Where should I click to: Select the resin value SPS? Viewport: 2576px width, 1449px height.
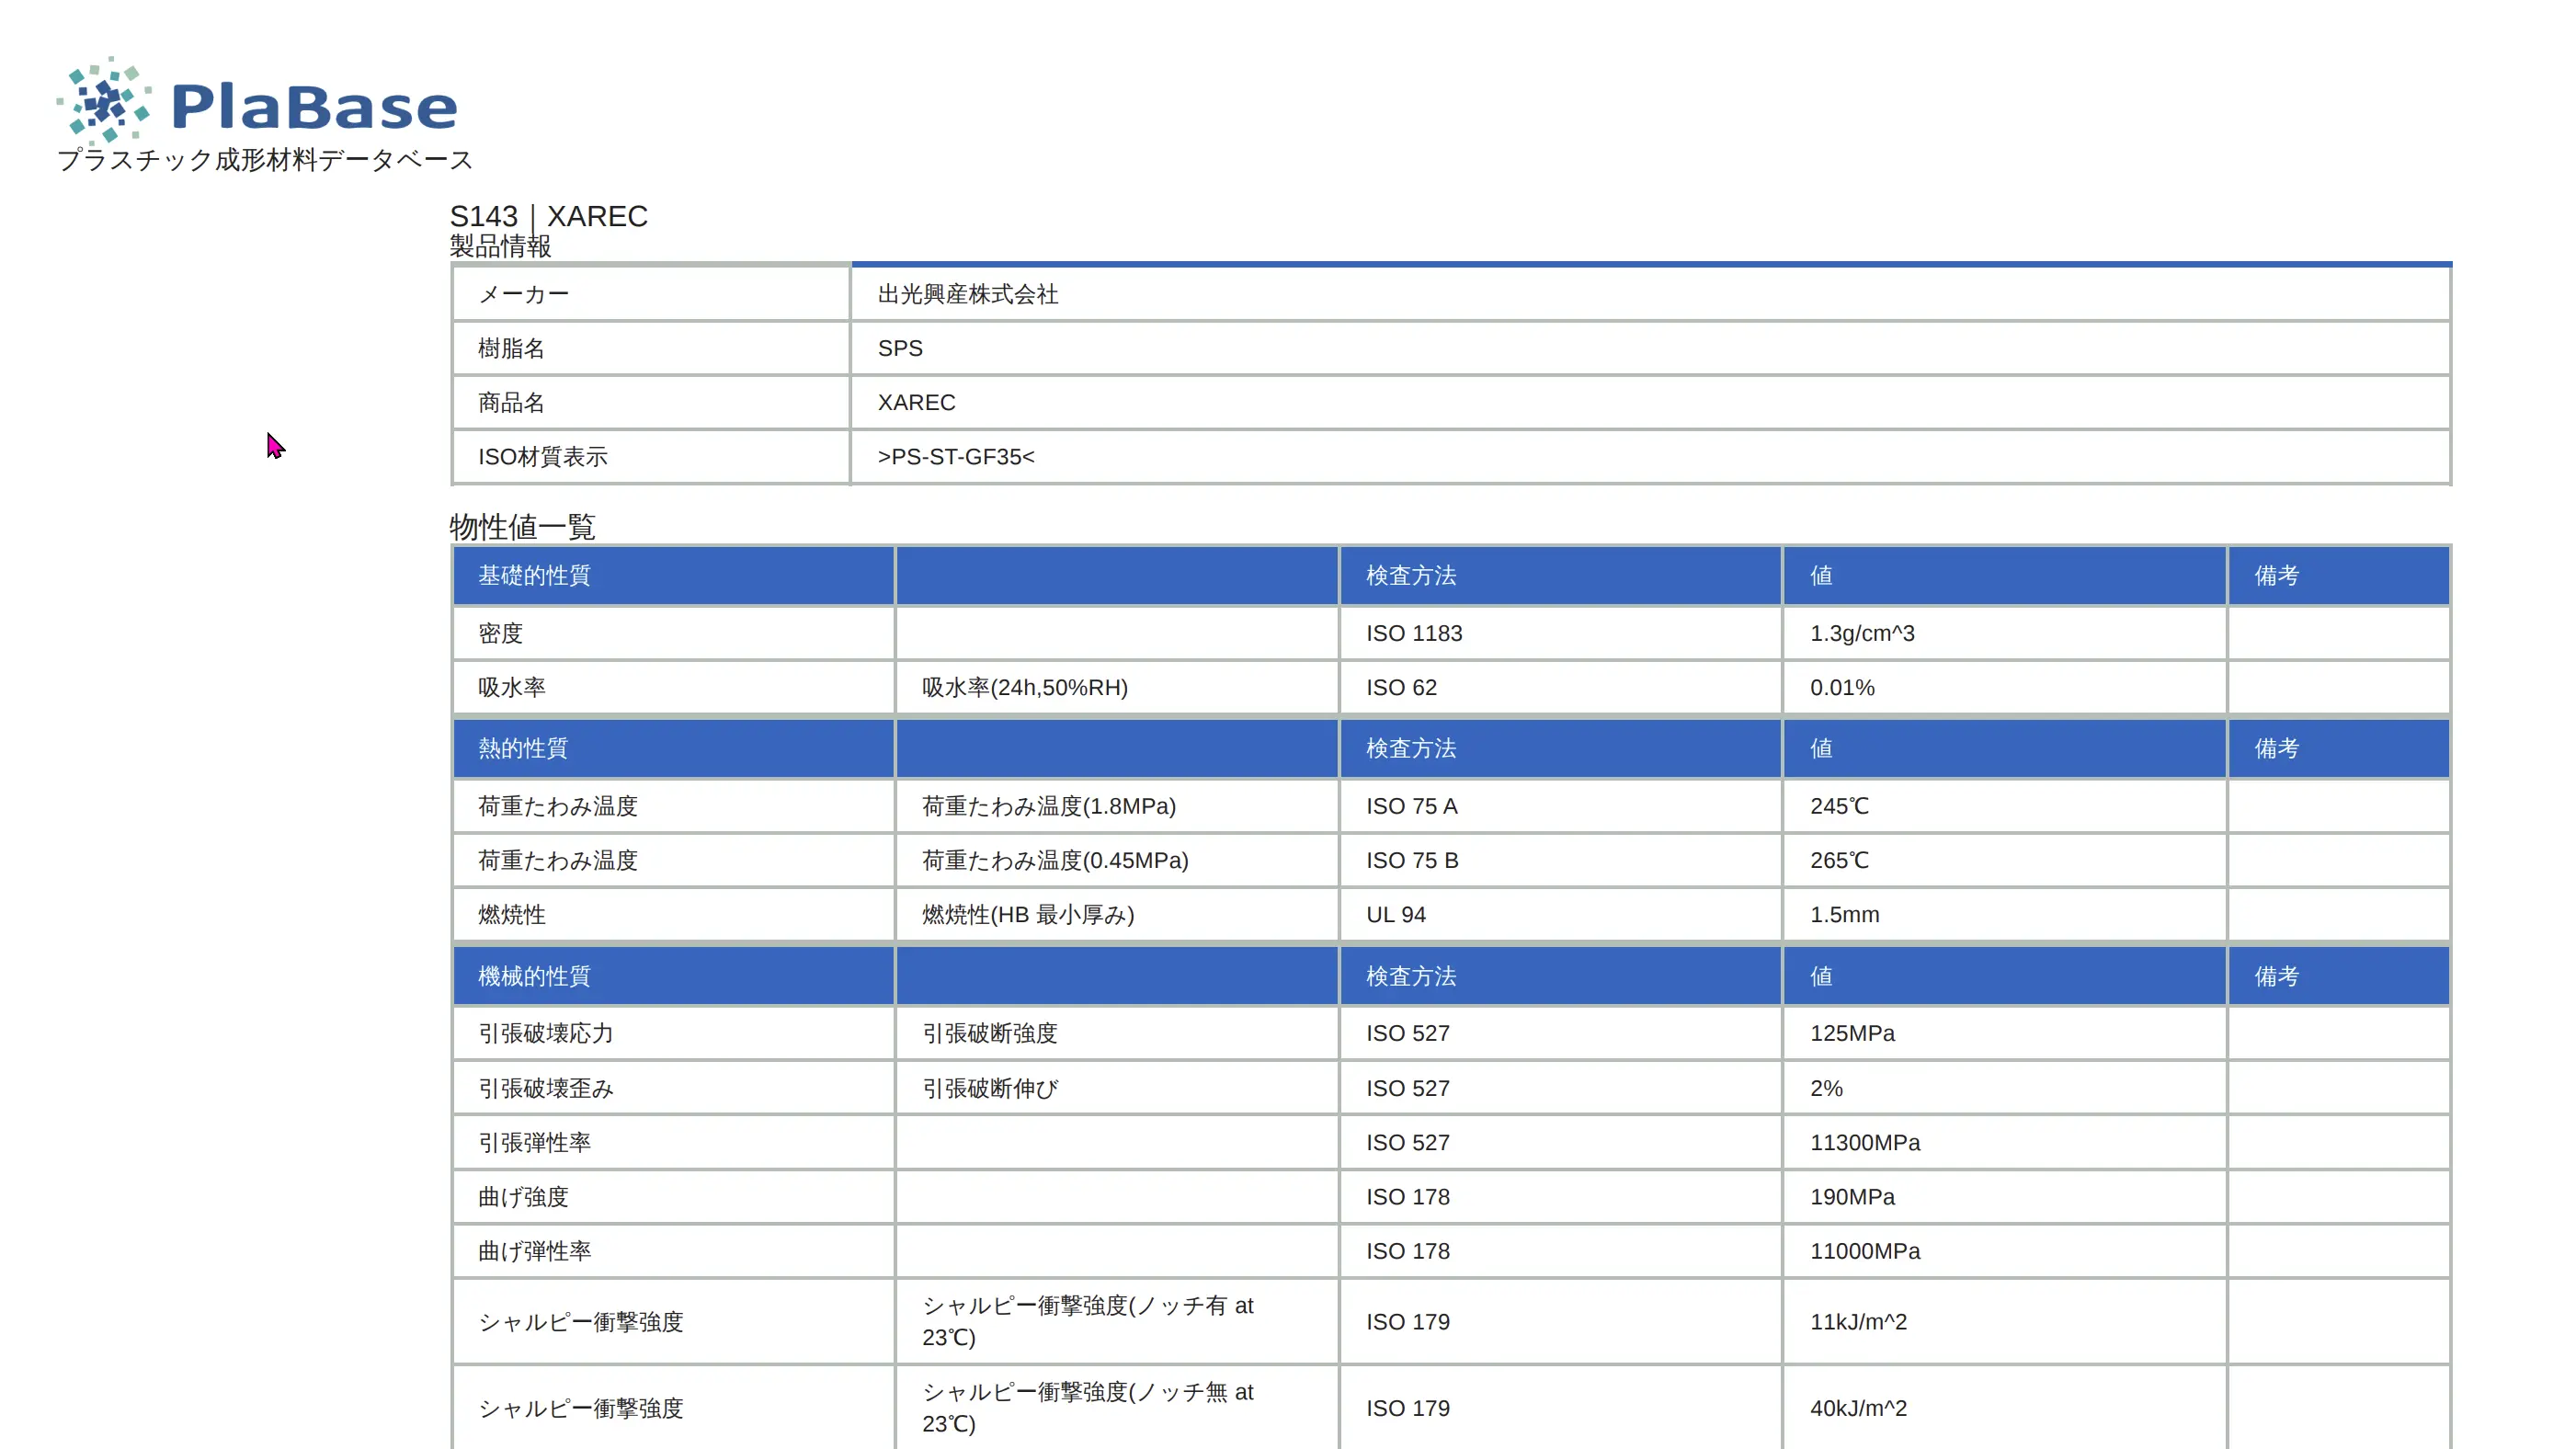900,348
